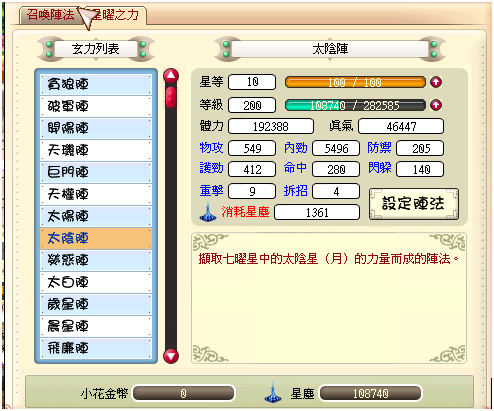Click the stardust icon beside 消耗星塵
494x411 pixels.
pyautogui.click(x=208, y=212)
